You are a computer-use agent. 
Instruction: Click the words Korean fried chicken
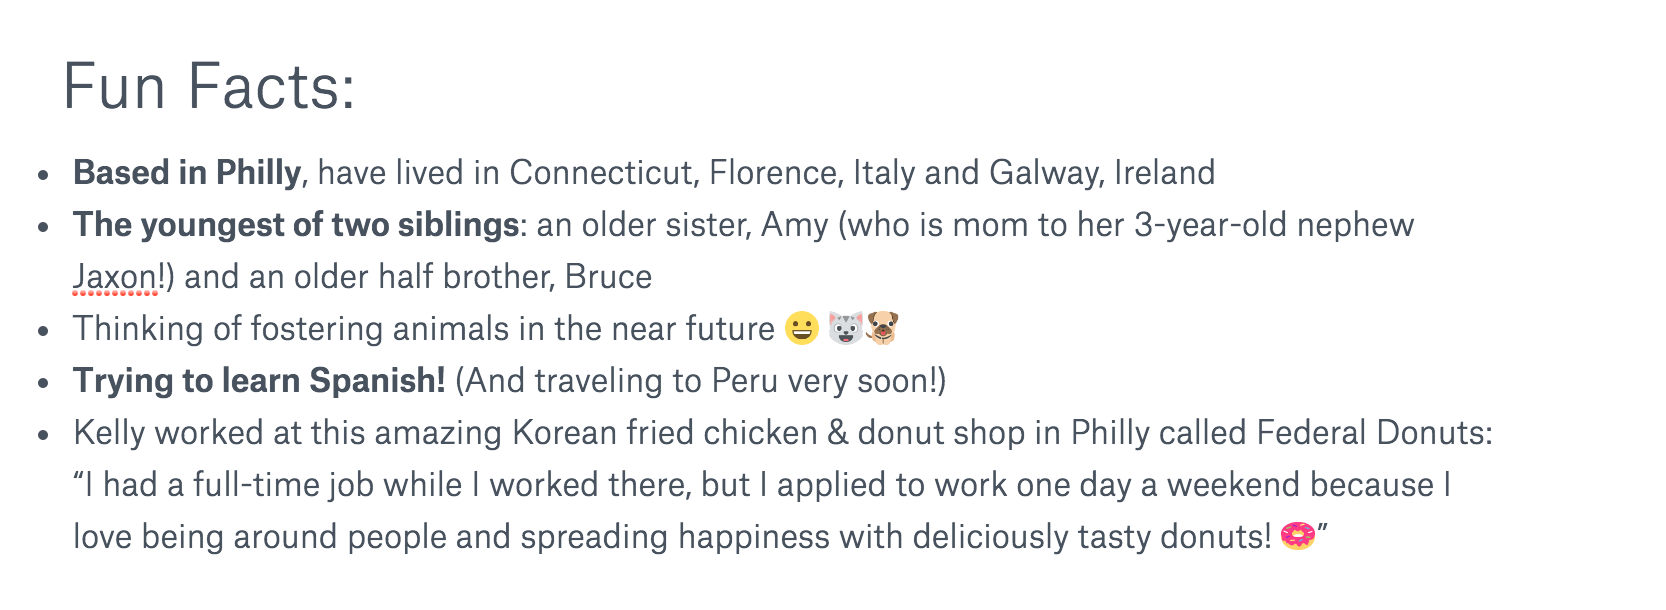[665, 433]
